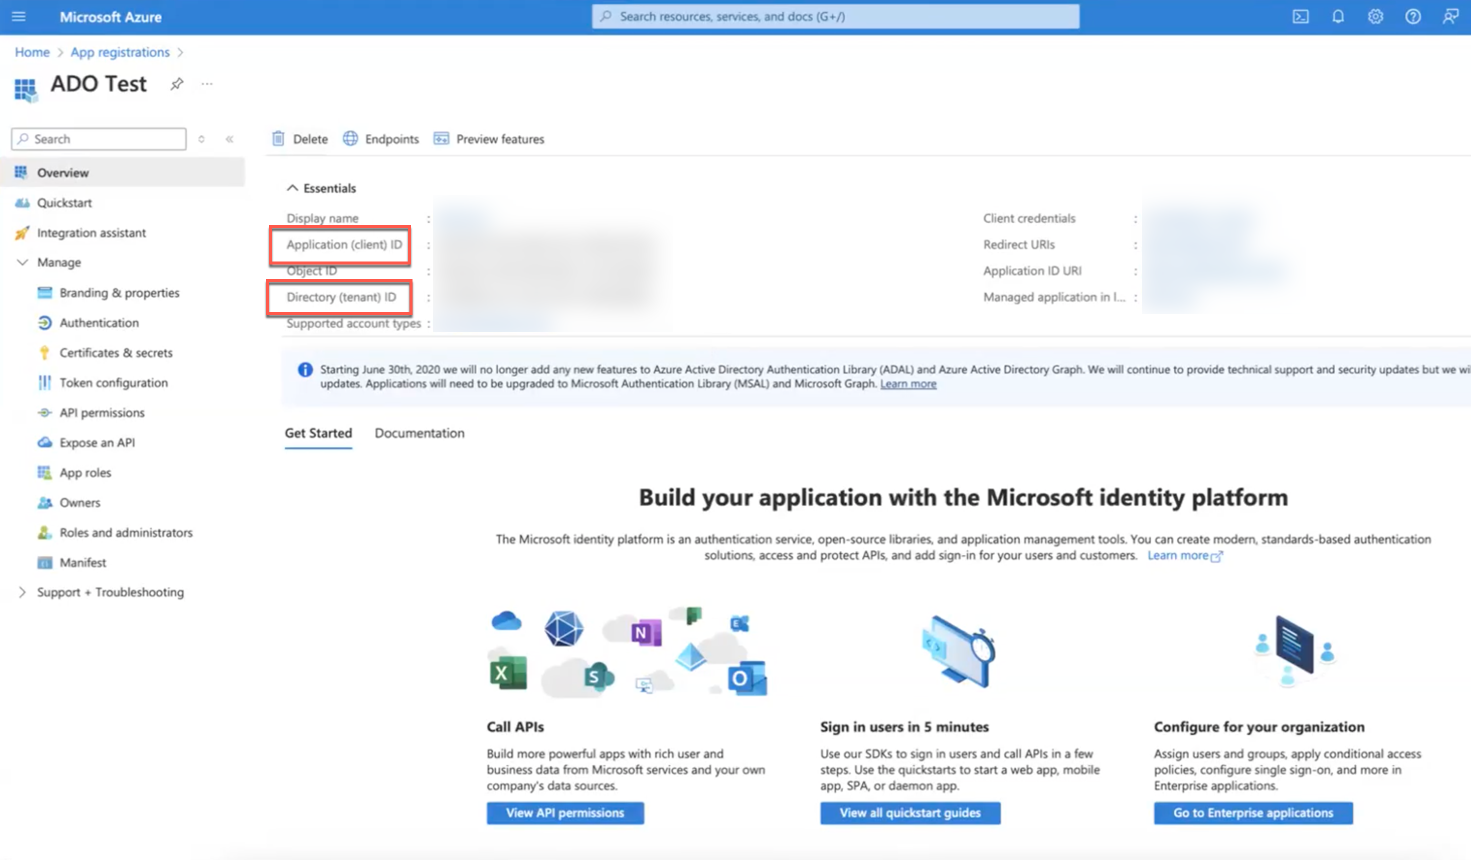Click Object ID label
Image resolution: width=1471 pixels, height=860 pixels.
311,271
